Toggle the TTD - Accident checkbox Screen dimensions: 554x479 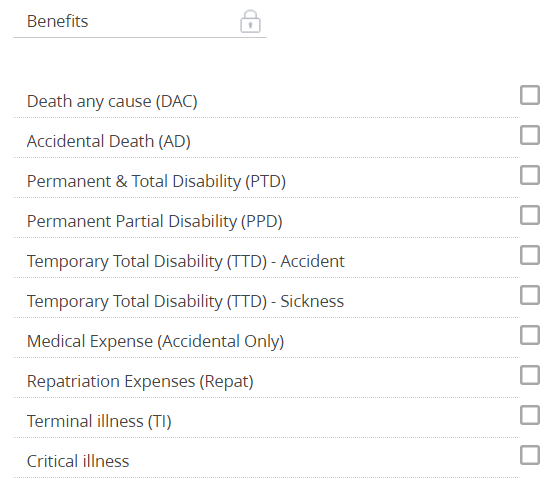click(x=530, y=255)
